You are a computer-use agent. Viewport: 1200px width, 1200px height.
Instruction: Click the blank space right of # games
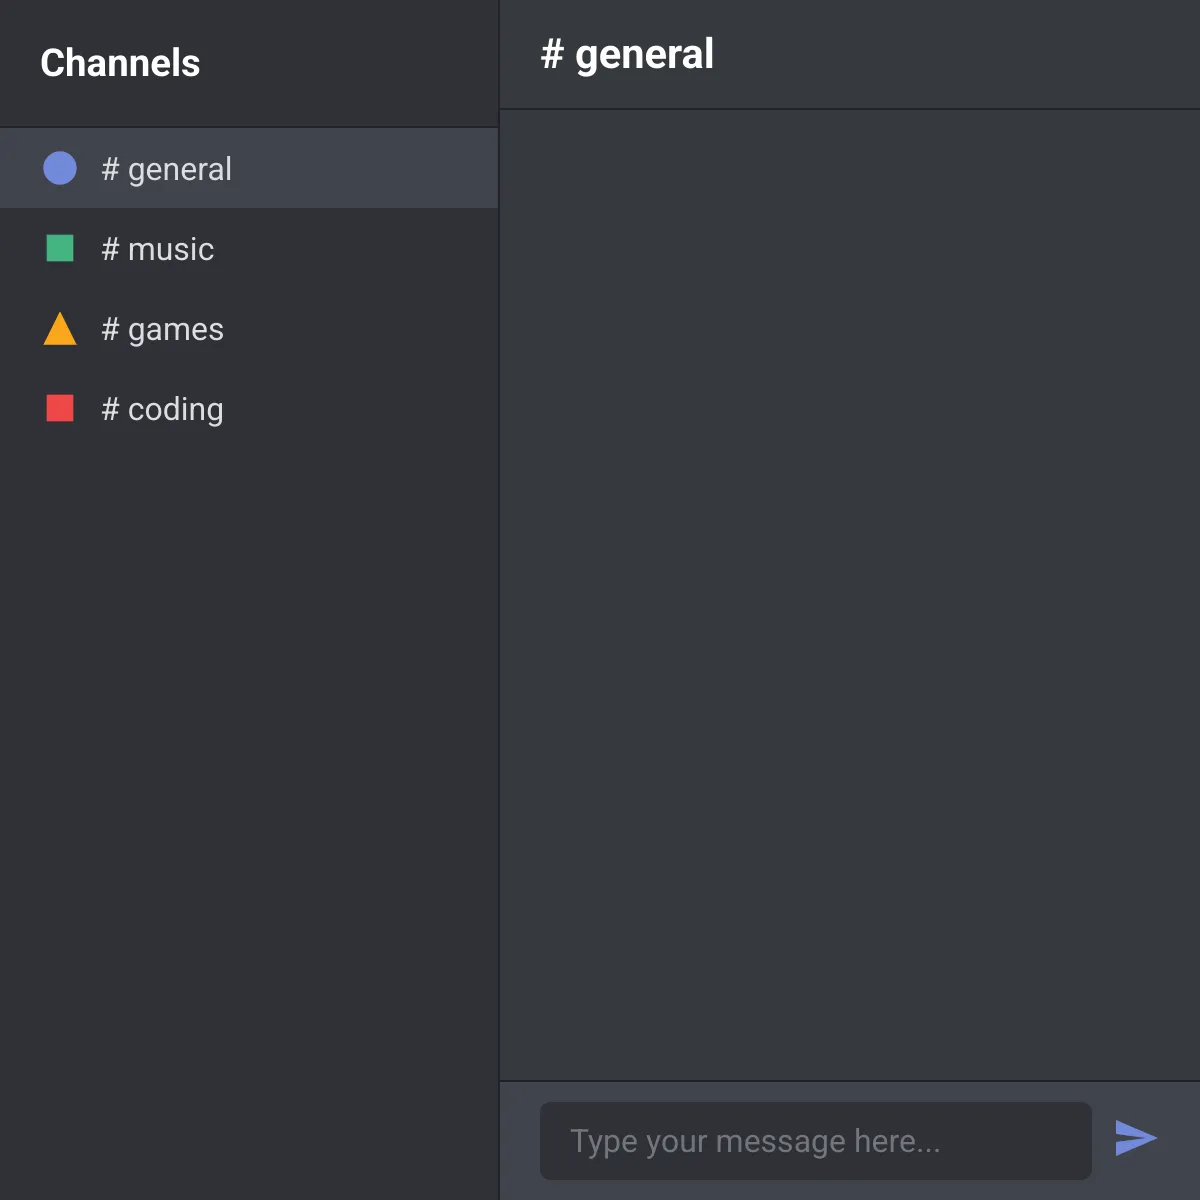pos(361,328)
